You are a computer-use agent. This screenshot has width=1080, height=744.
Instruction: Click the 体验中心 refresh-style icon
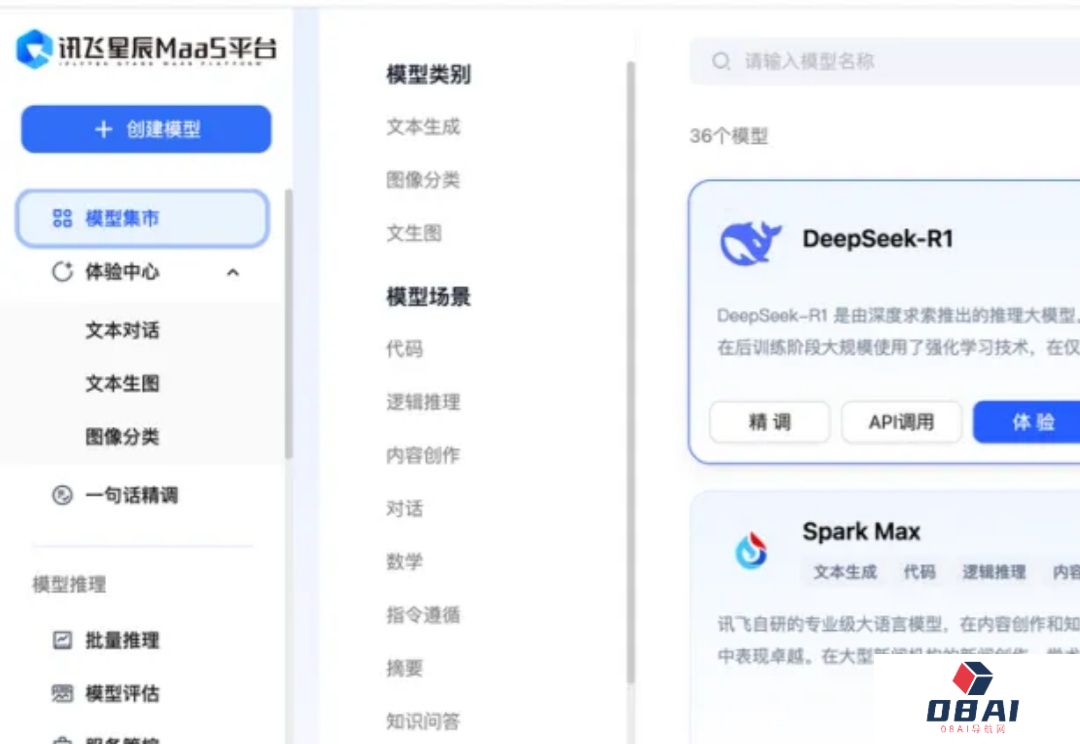point(62,271)
